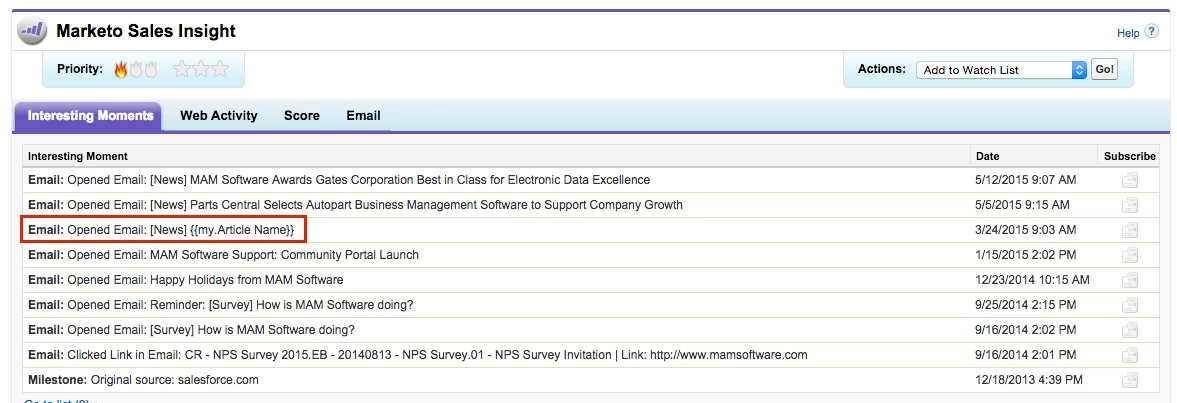Subscribe to the Happy Holidays email moment
This screenshot has height=403, width=1177.
pos(1130,280)
